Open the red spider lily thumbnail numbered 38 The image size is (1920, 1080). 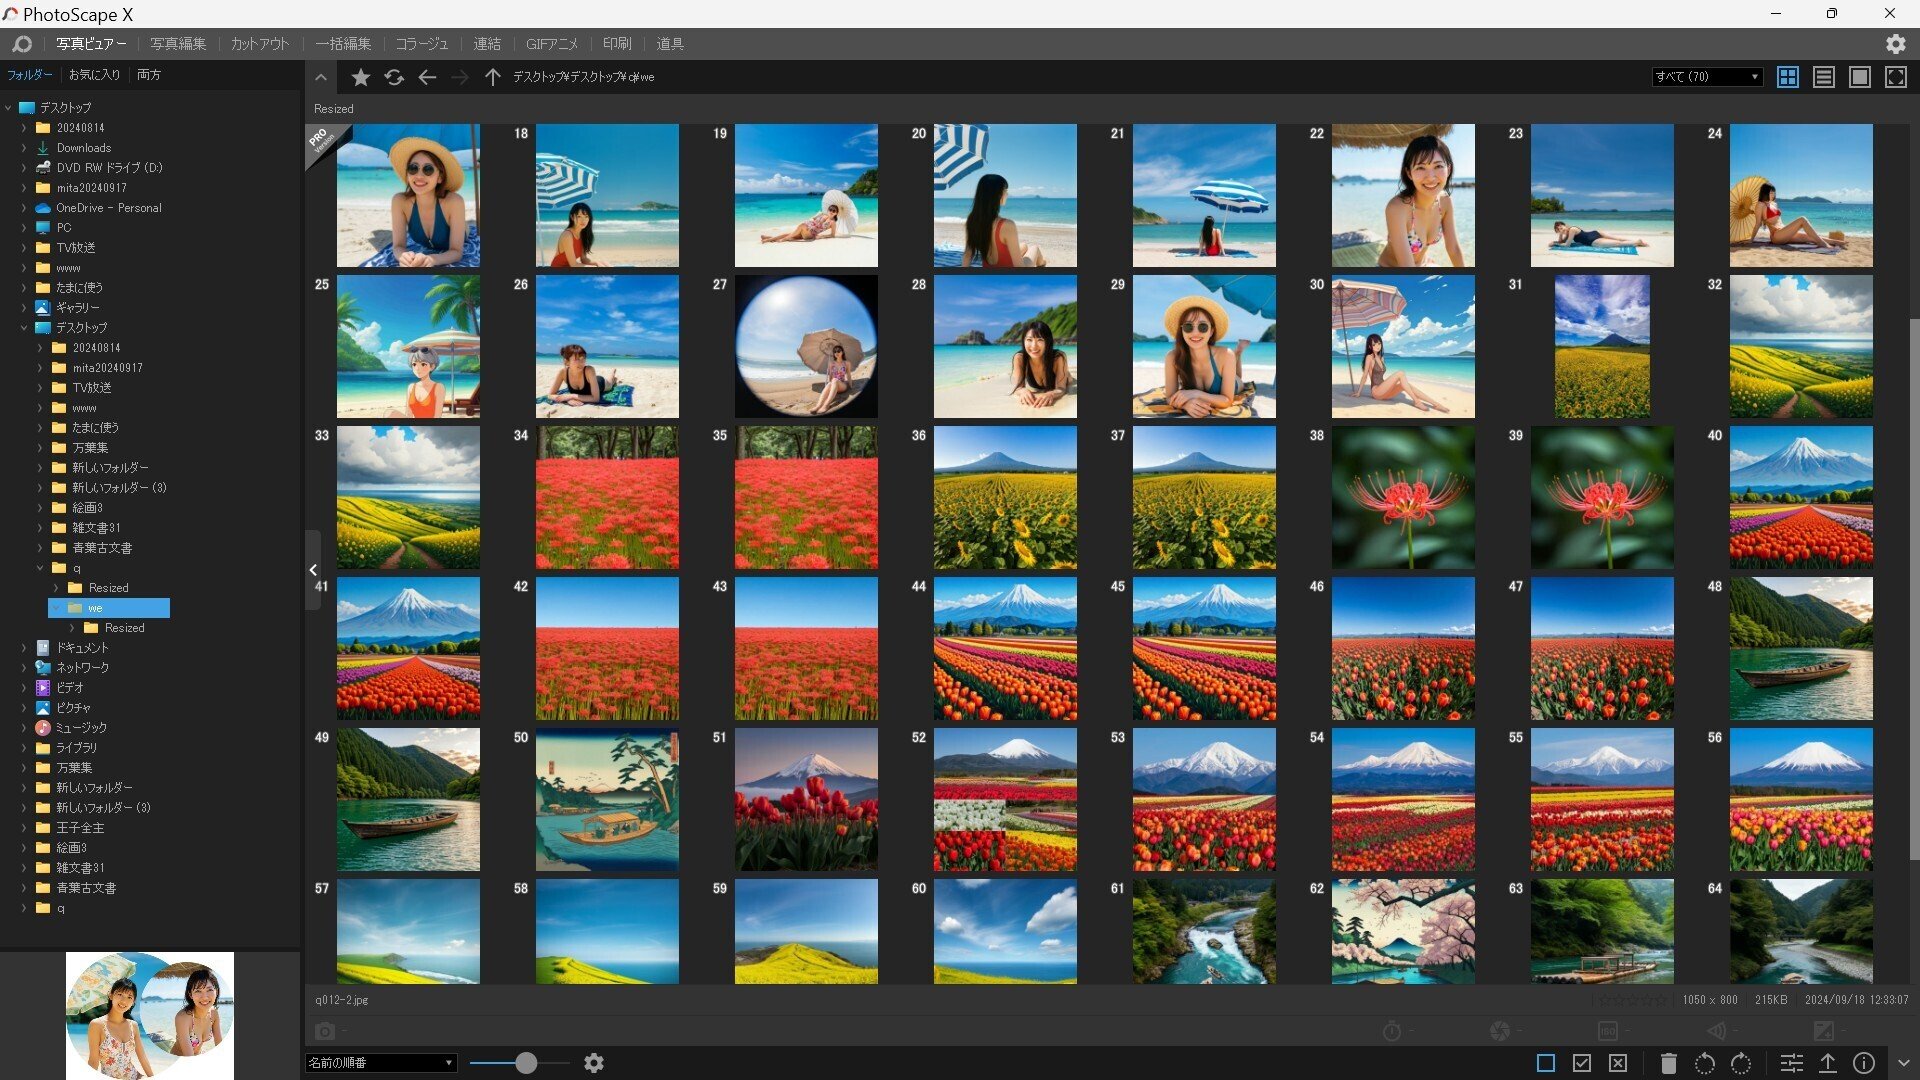(1403, 497)
